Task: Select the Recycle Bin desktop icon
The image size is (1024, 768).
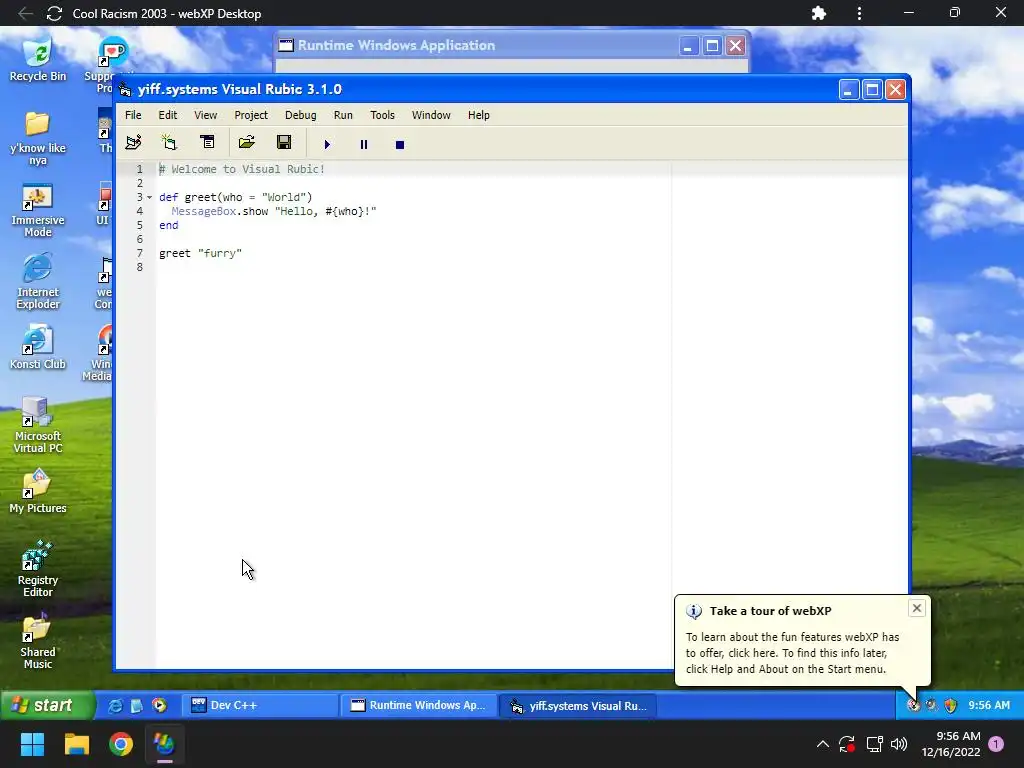Action: [x=38, y=60]
